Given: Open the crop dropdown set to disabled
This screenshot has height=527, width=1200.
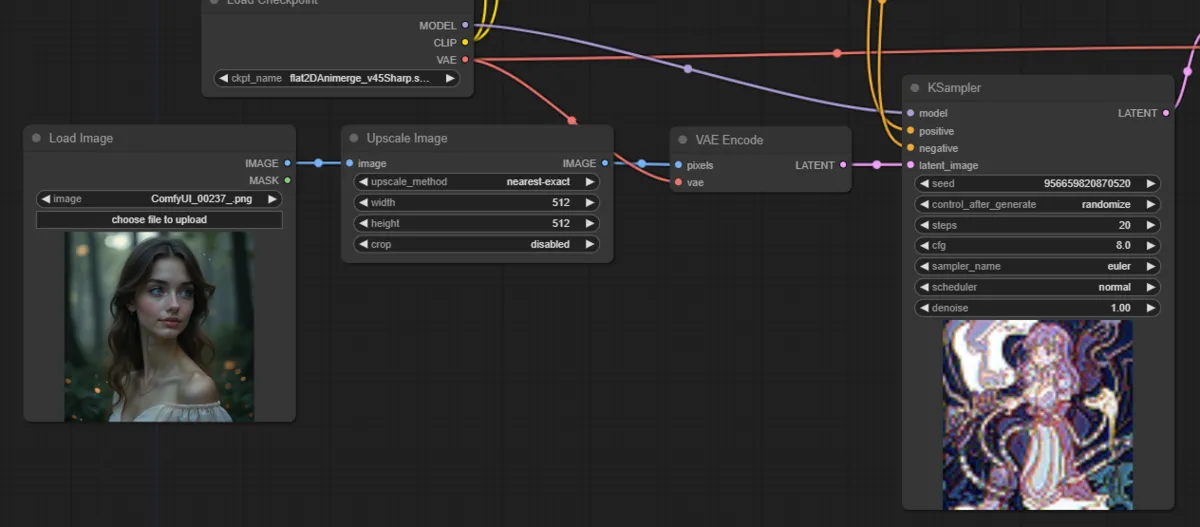Looking at the screenshot, I should [x=477, y=244].
